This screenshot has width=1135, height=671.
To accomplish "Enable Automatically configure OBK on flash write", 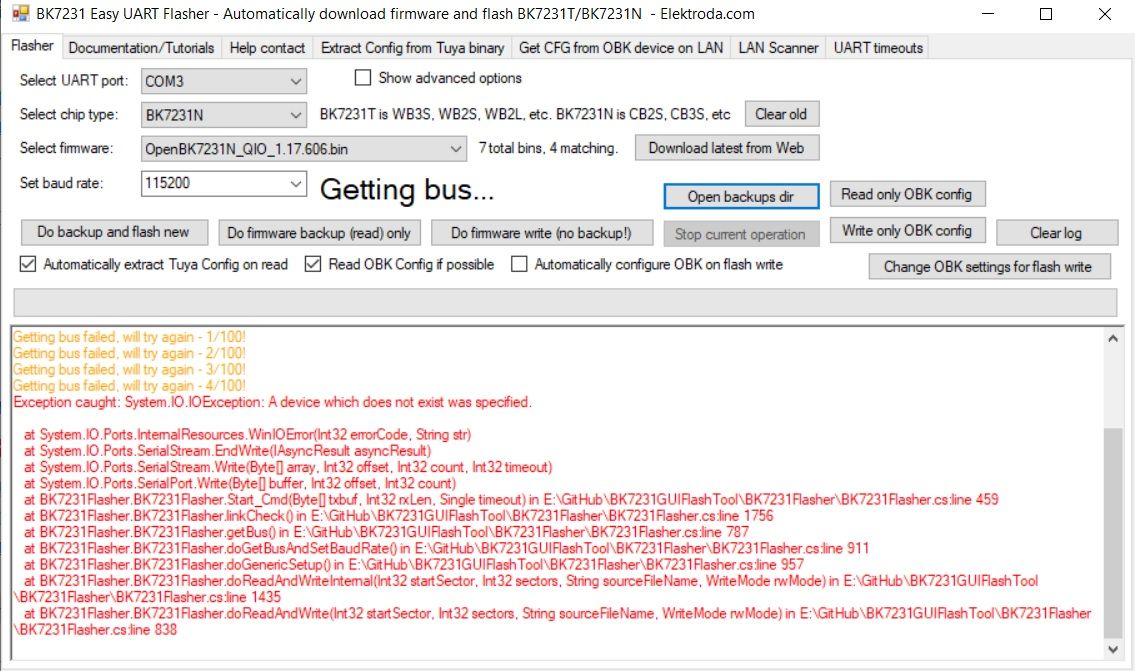I will coord(519,264).
